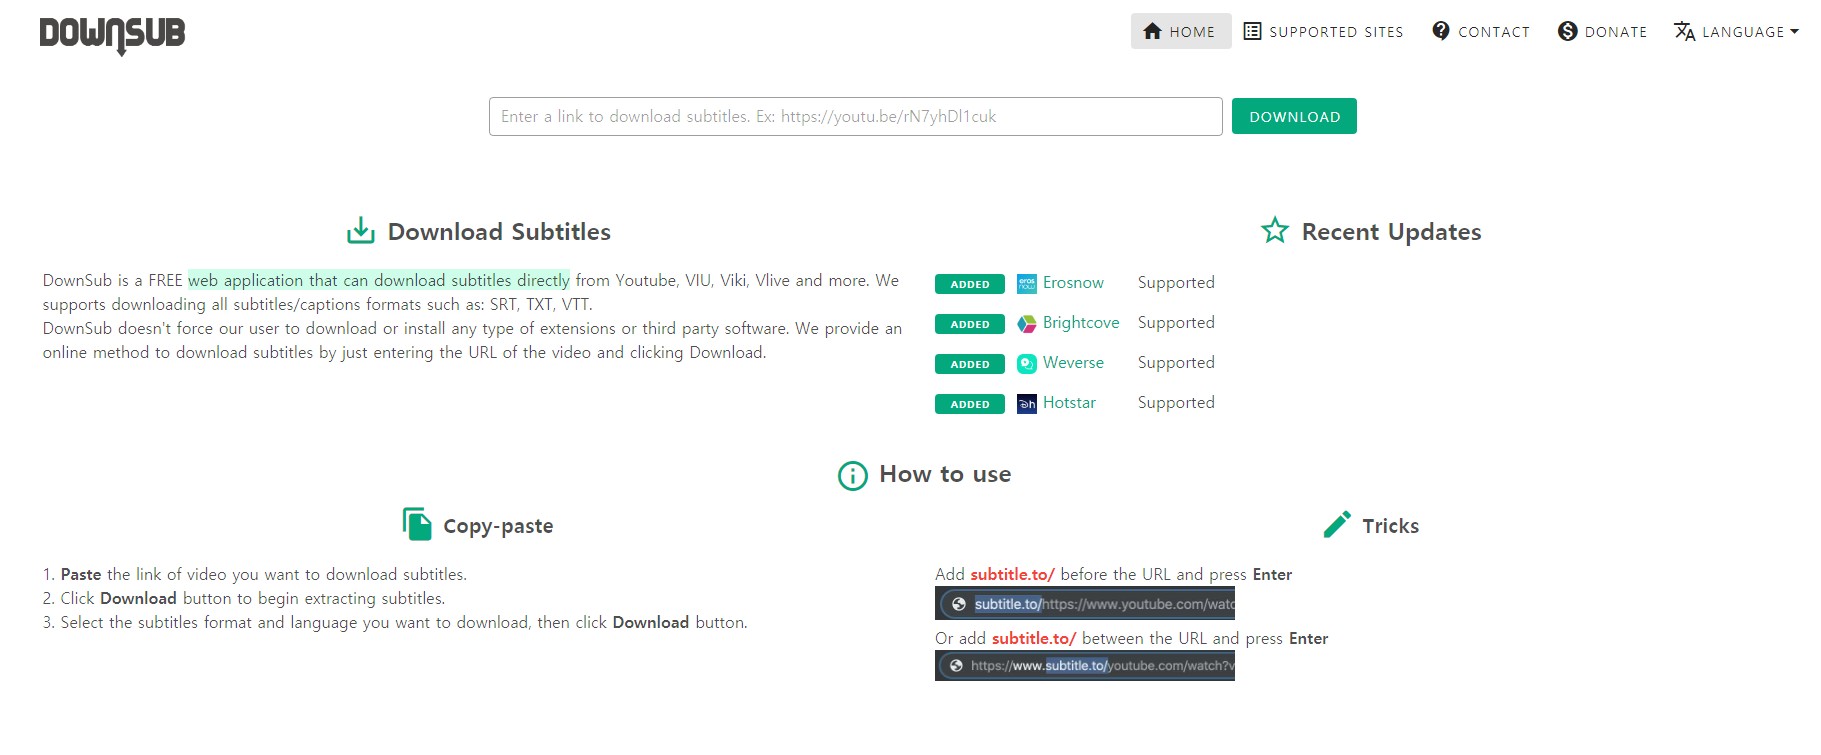Click the Recent Updates star icon

coord(1275,231)
